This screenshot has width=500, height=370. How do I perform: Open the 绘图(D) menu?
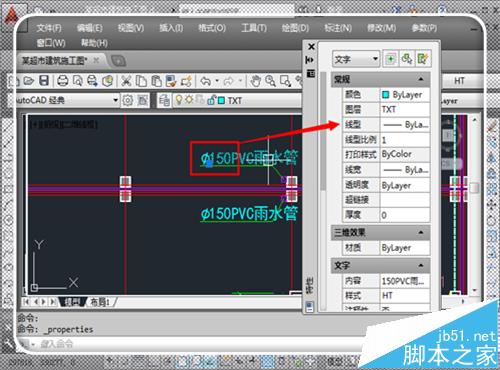coord(295,28)
